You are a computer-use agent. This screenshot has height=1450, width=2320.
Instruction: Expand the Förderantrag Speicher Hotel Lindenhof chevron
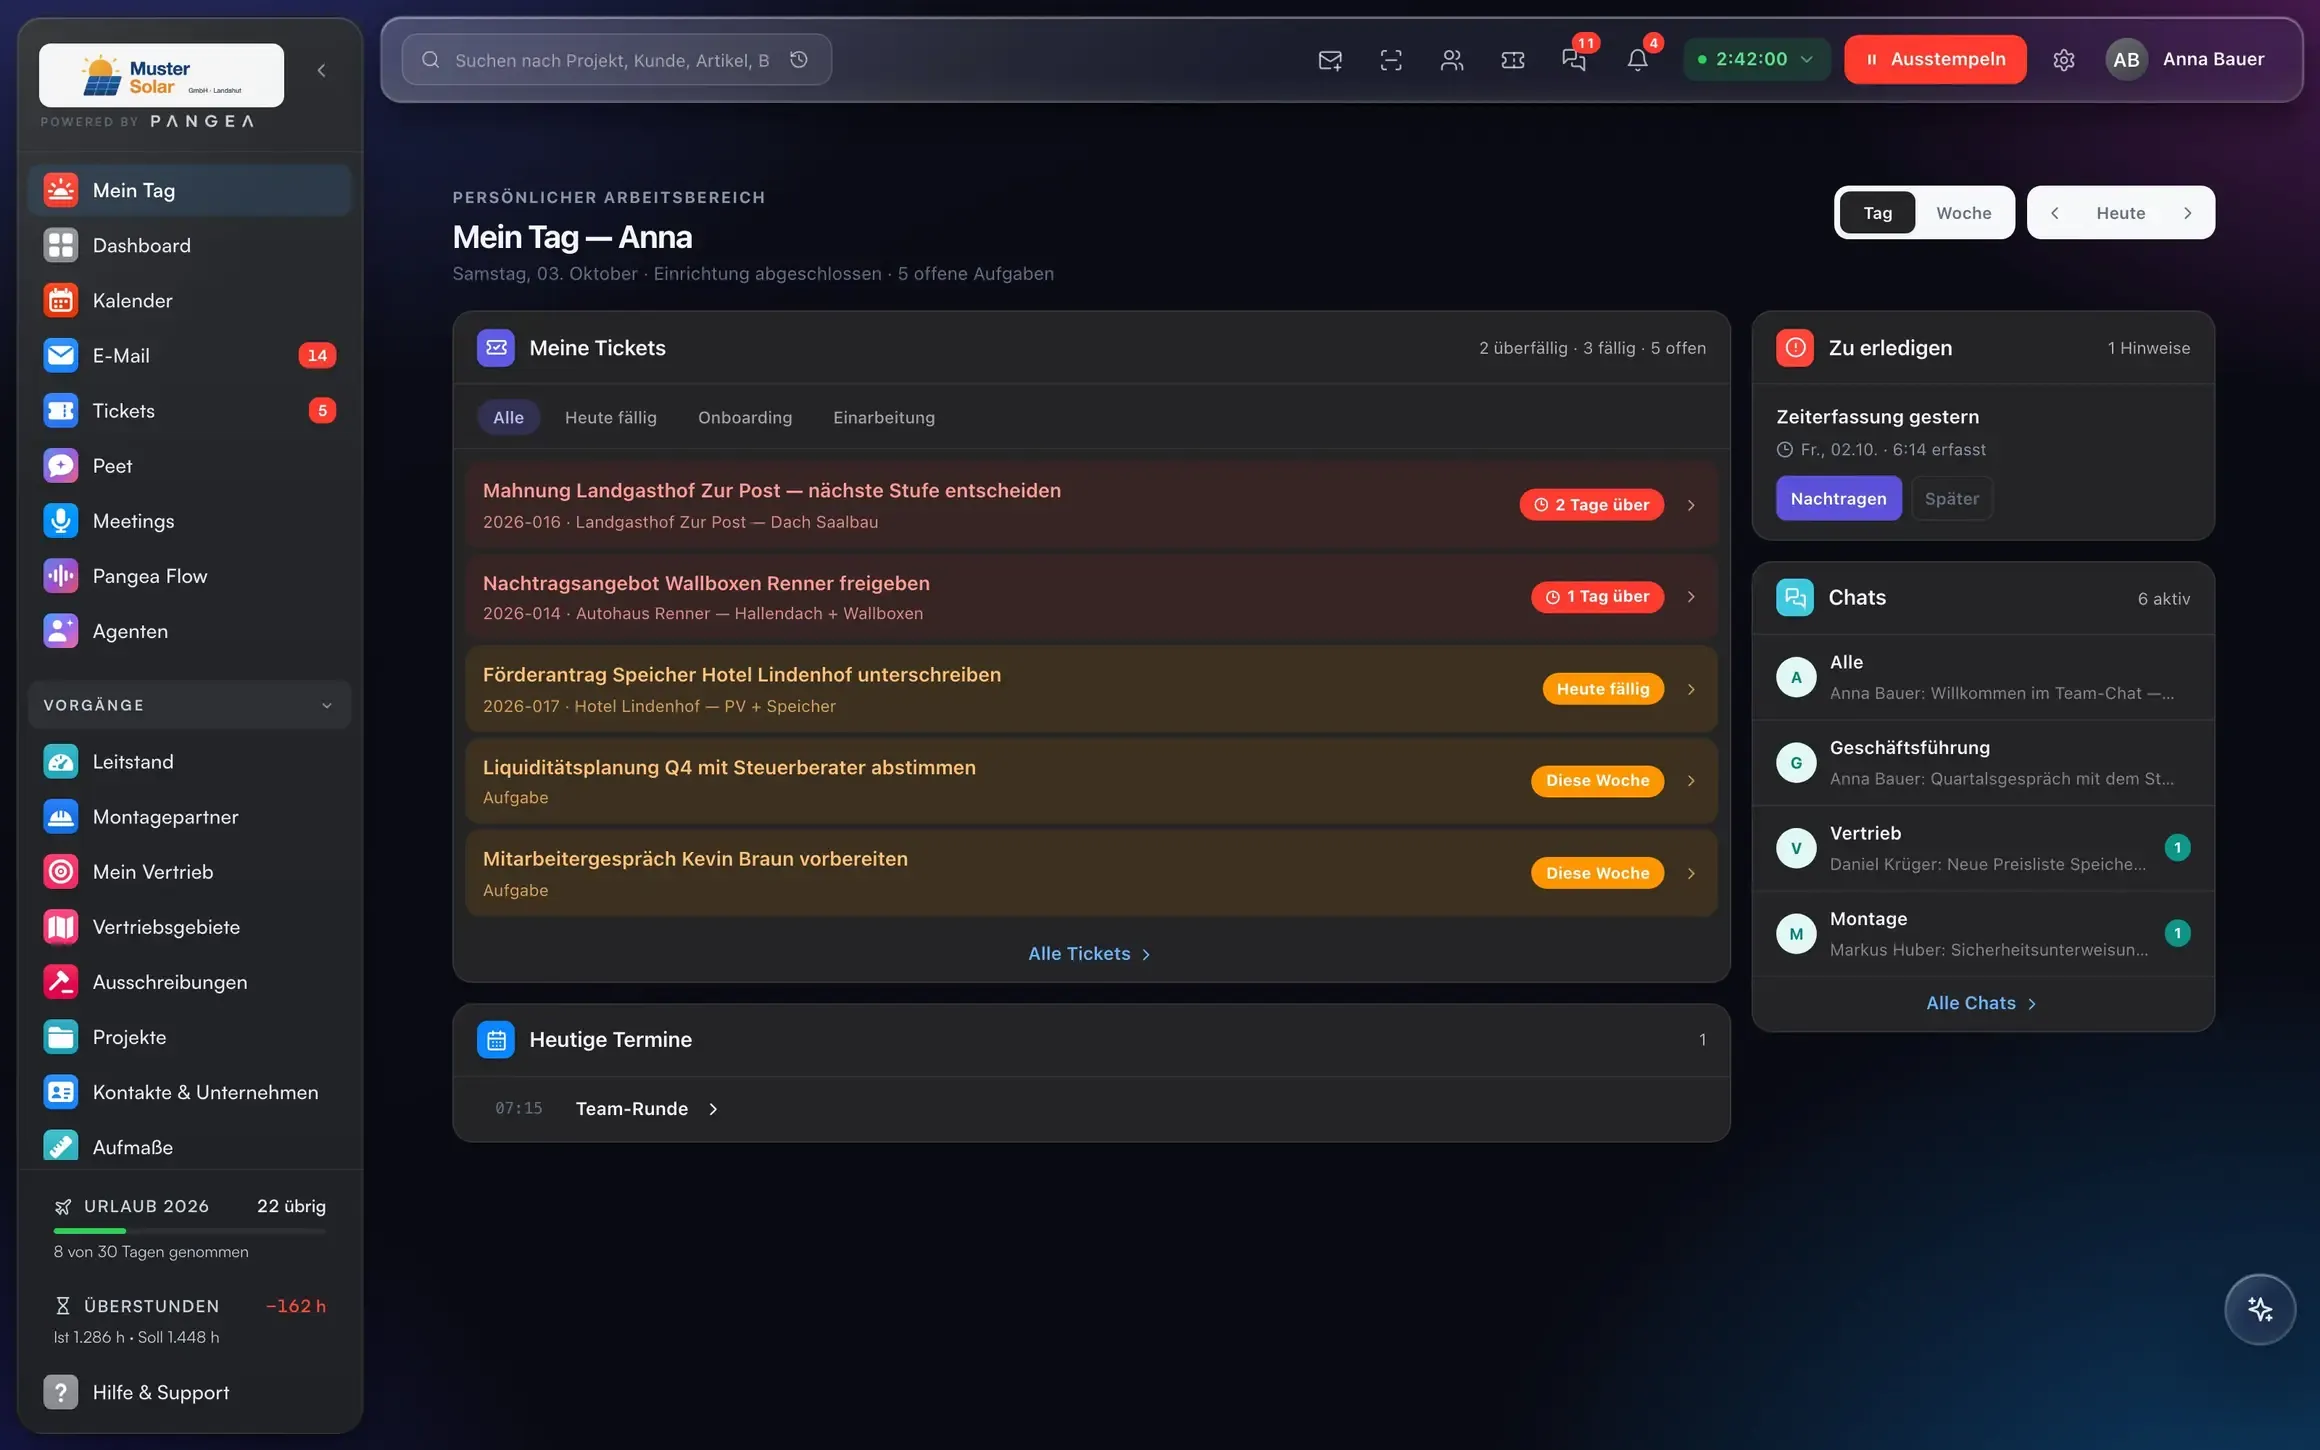click(1691, 689)
